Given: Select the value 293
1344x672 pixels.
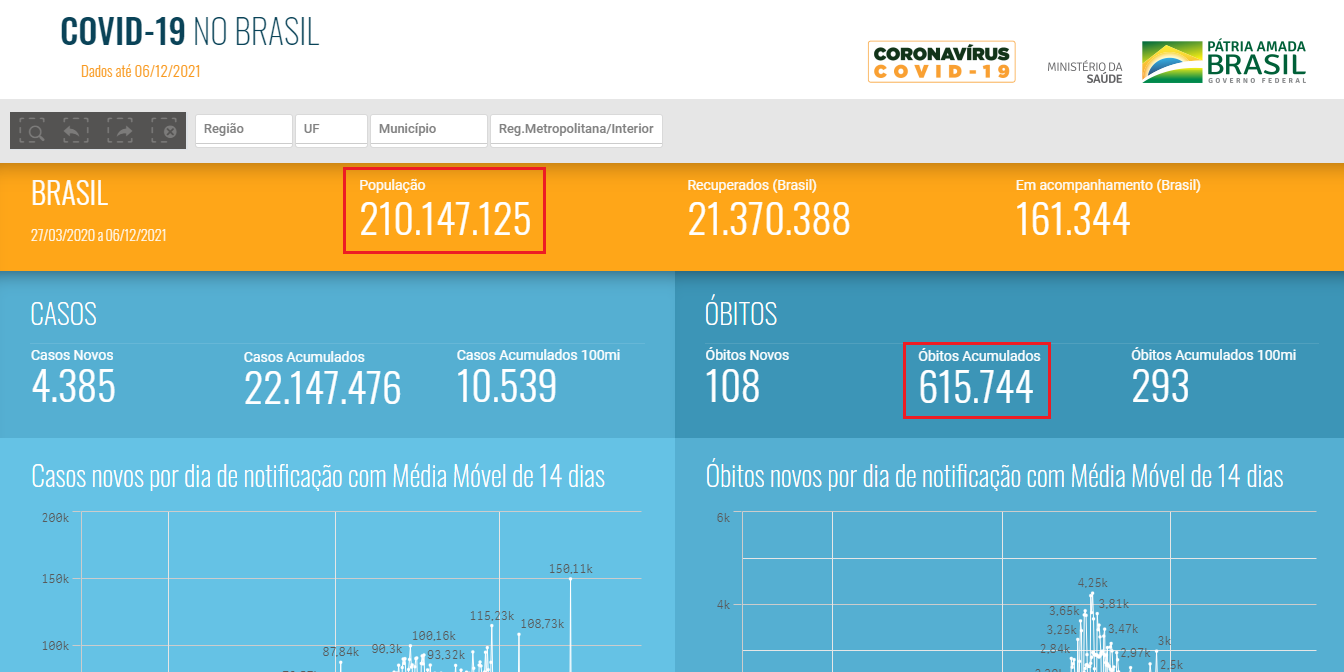Looking at the screenshot, I should pos(1160,387).
